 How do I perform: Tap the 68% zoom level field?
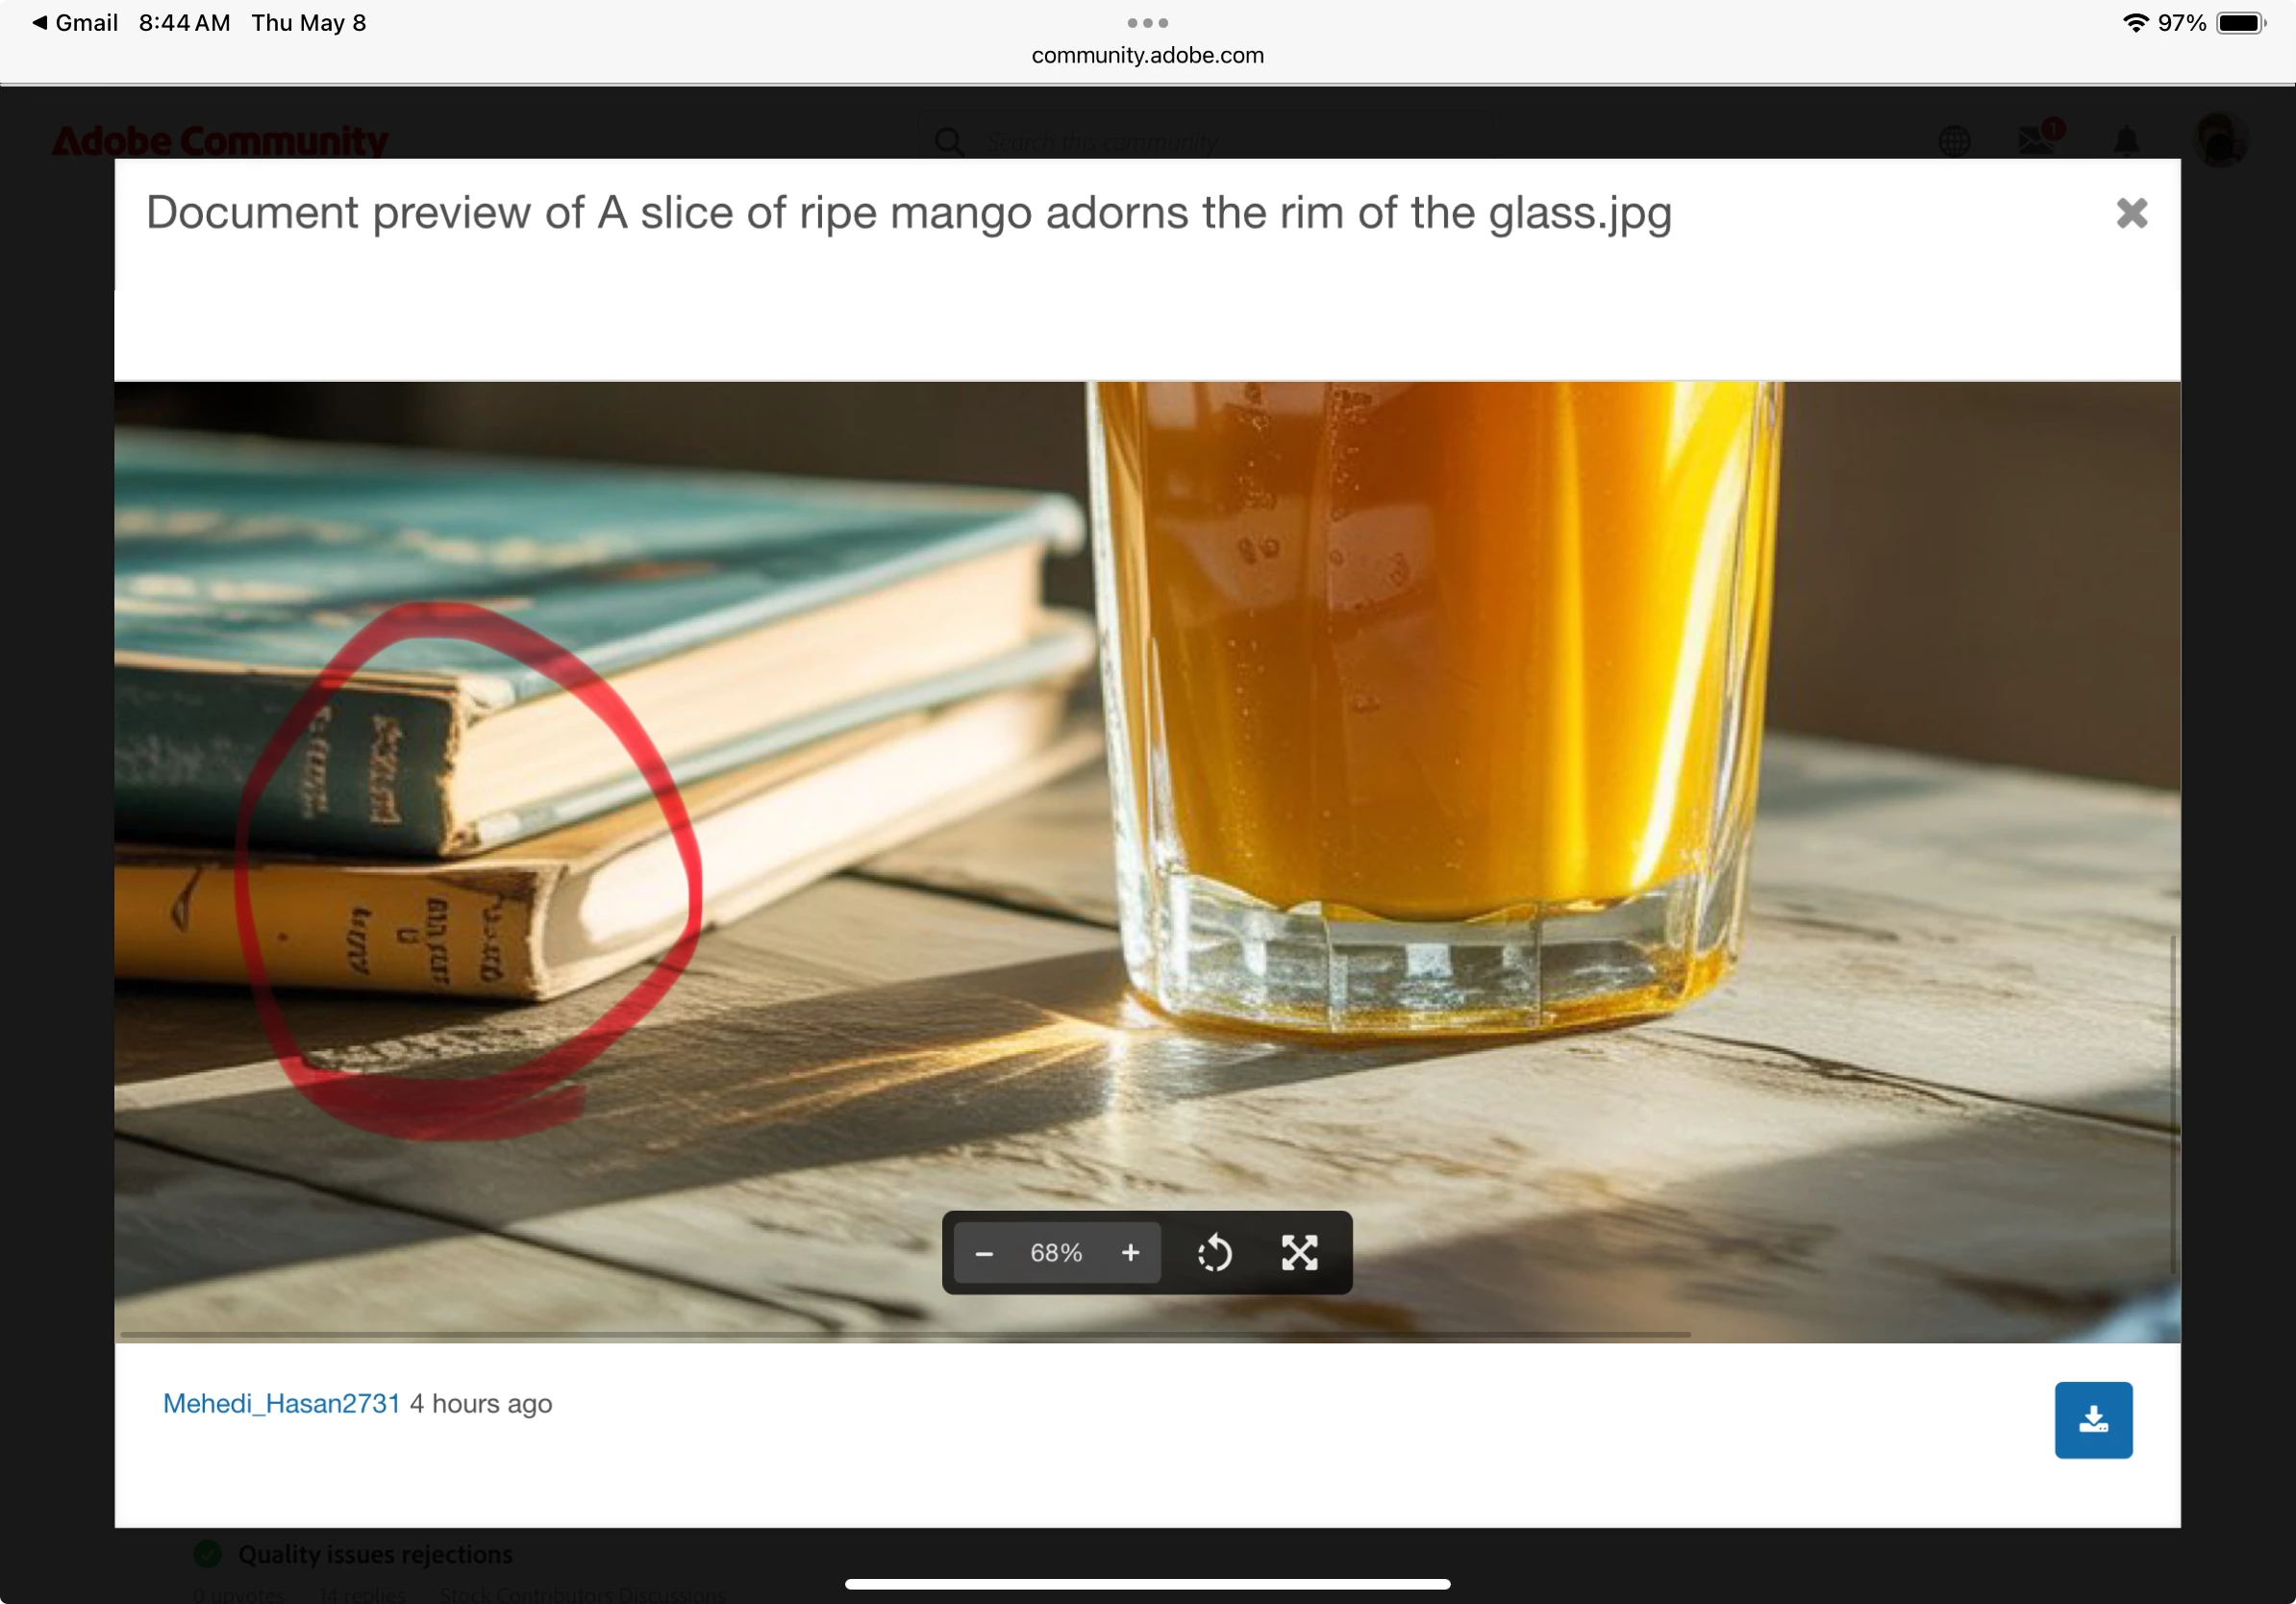[1056, 1253]
